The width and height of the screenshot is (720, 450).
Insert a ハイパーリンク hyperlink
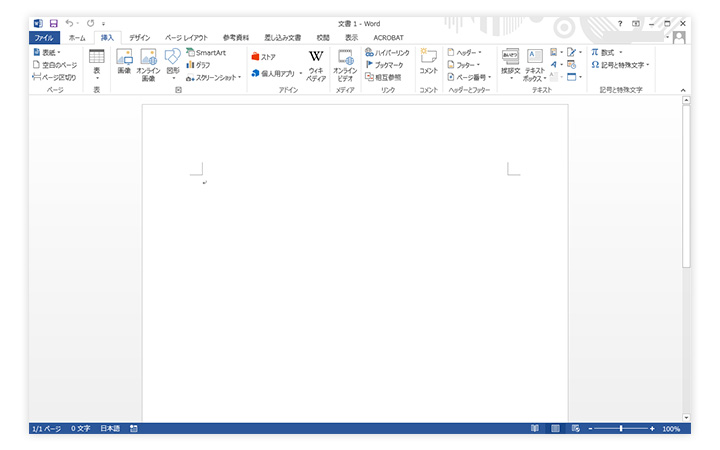(x=387, y=52)
